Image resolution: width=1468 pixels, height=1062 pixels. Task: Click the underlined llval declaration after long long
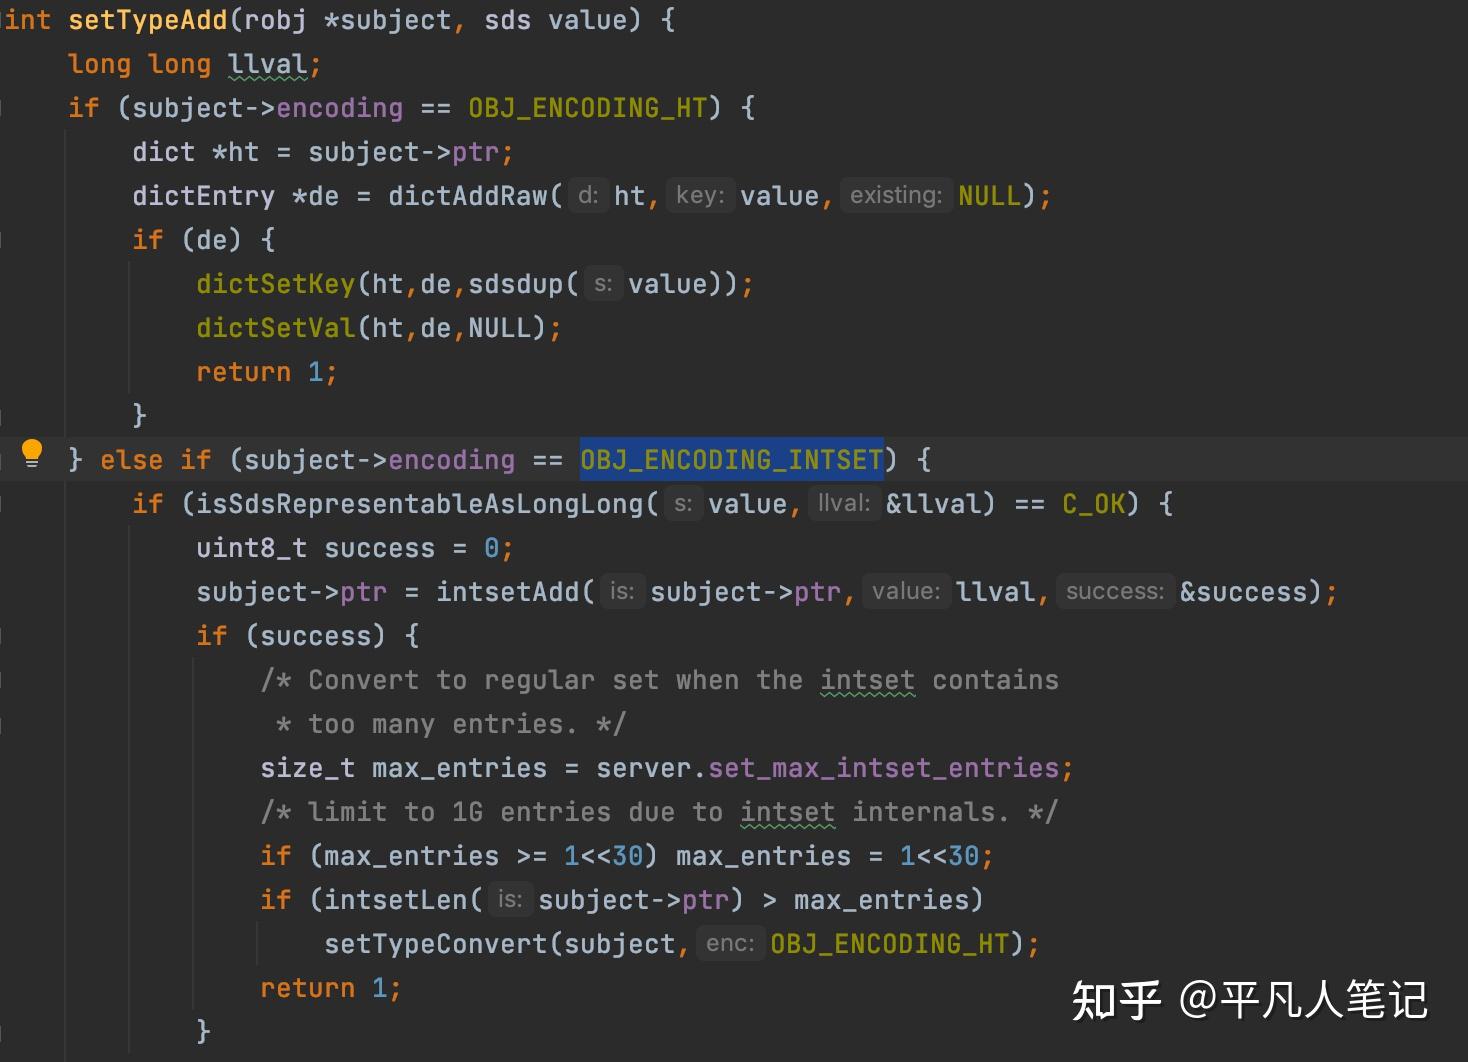point(267,65)
